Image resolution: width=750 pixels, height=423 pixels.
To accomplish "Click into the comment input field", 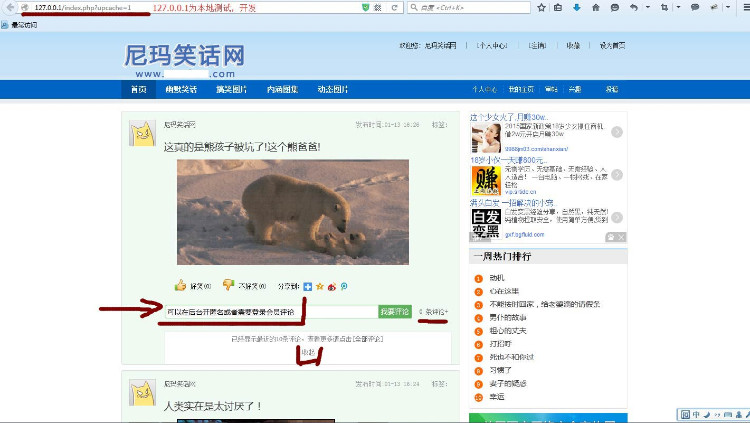I will [271, 312].
